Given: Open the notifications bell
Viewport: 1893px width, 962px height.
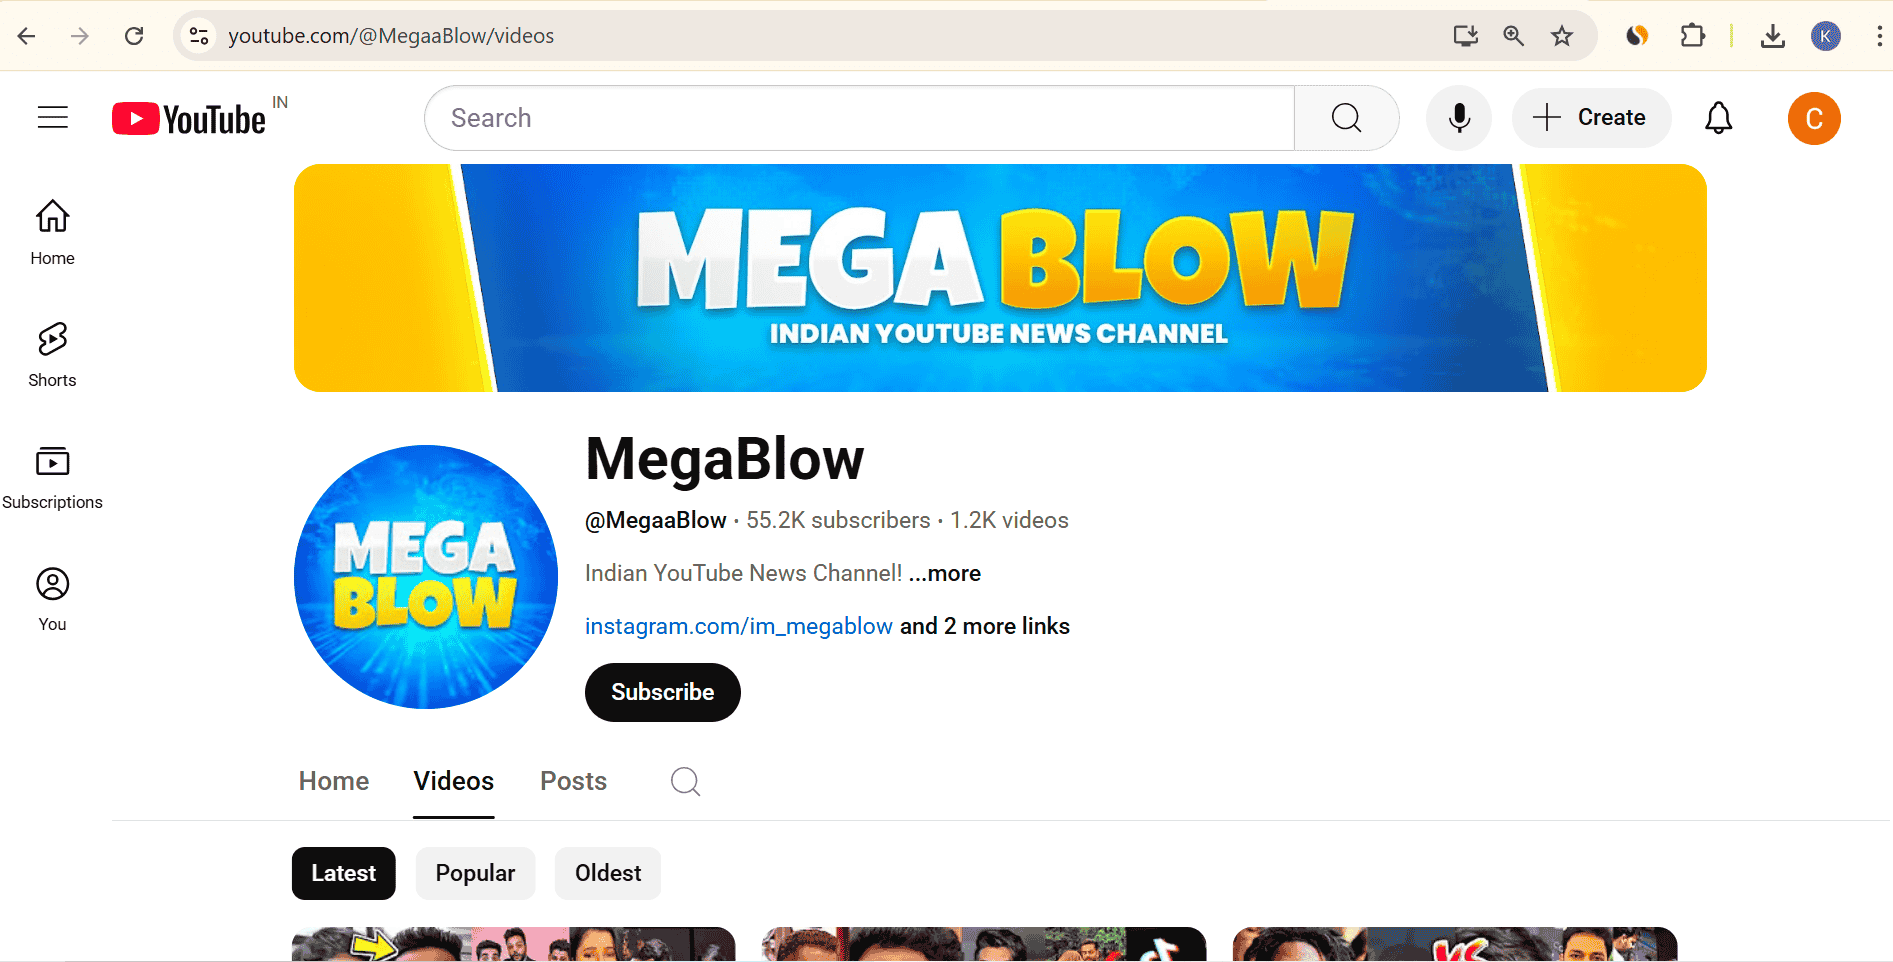Looking at the screenshot, I should pos(1718,118).
